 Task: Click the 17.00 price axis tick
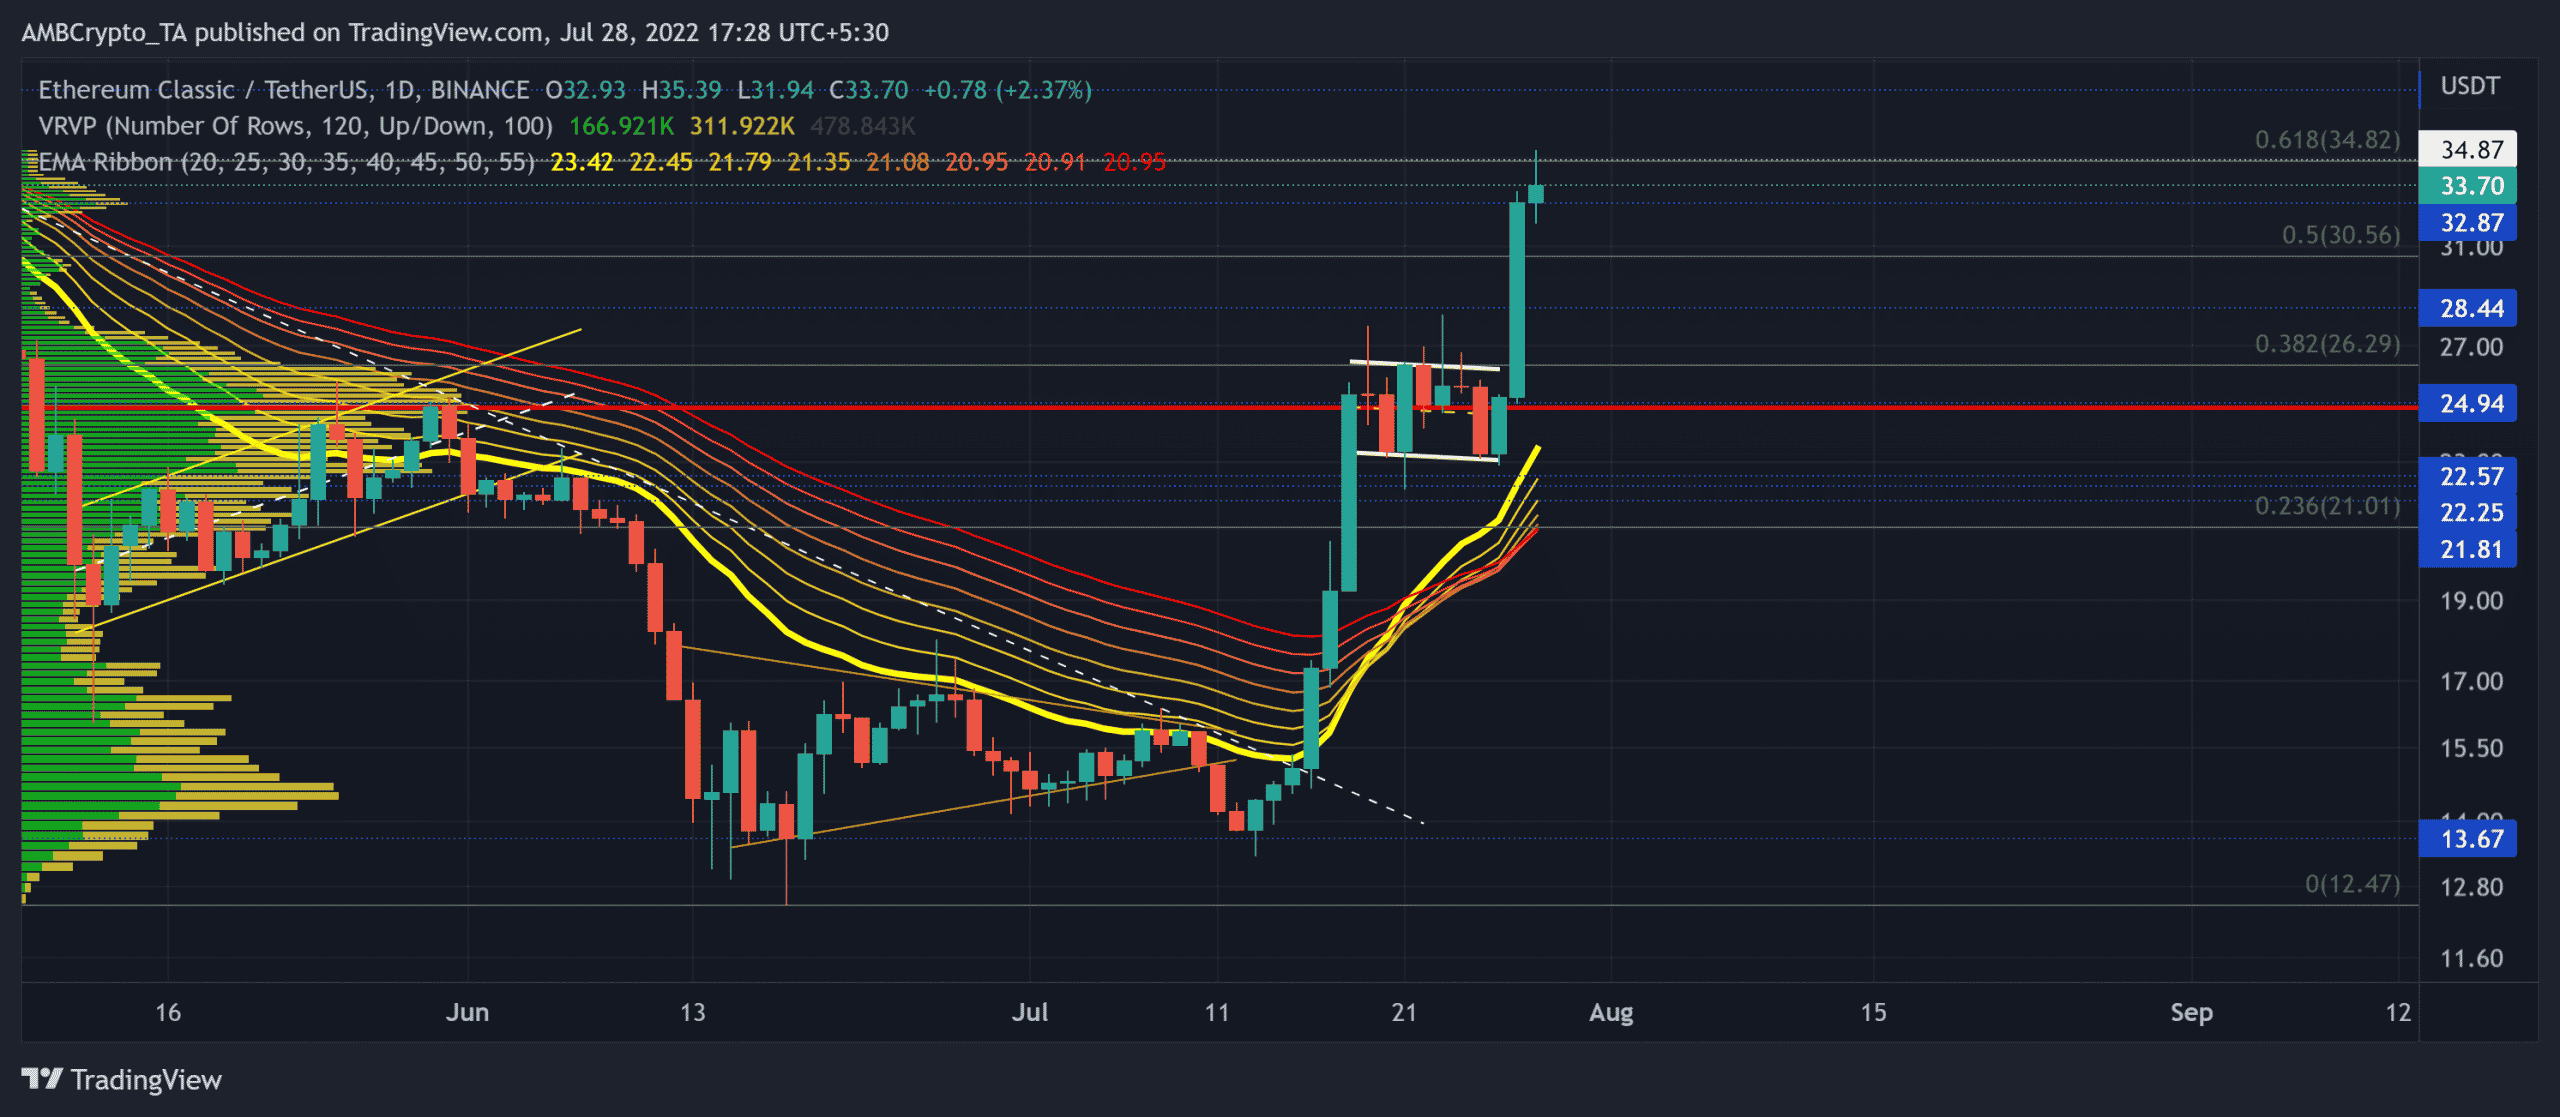click(x=2471, y=682)
